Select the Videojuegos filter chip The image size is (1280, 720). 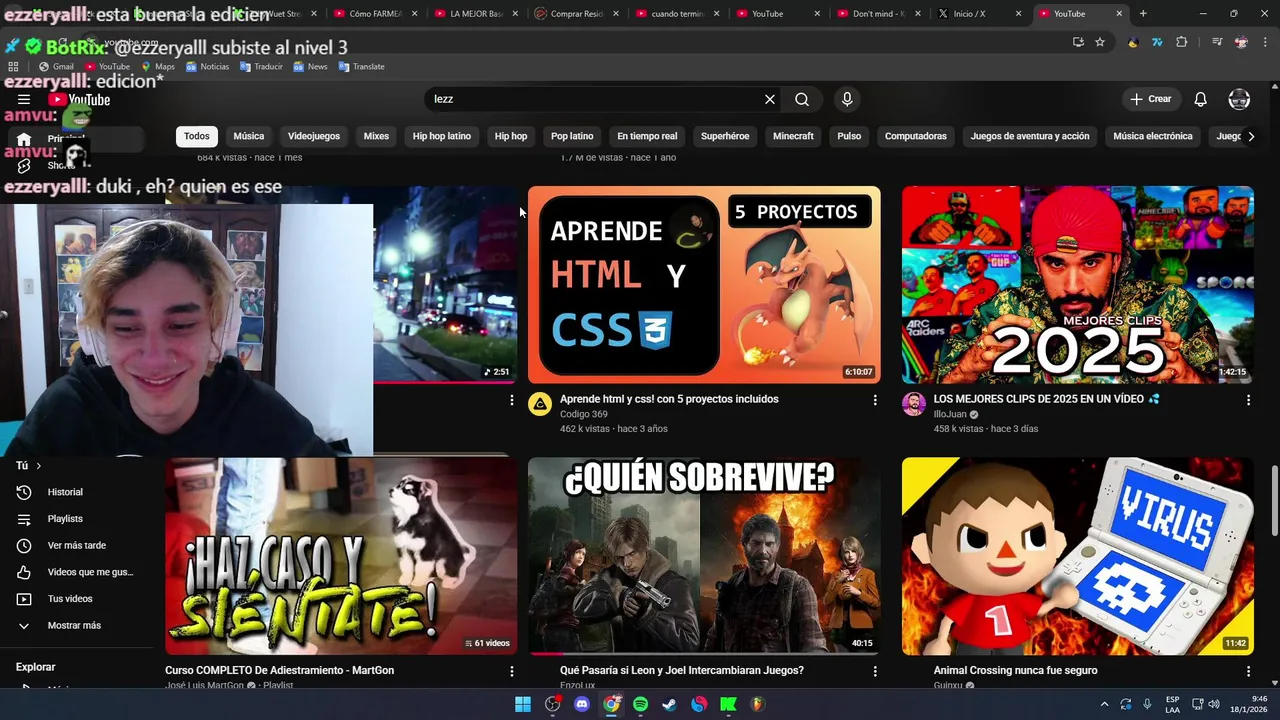point(314,136)
